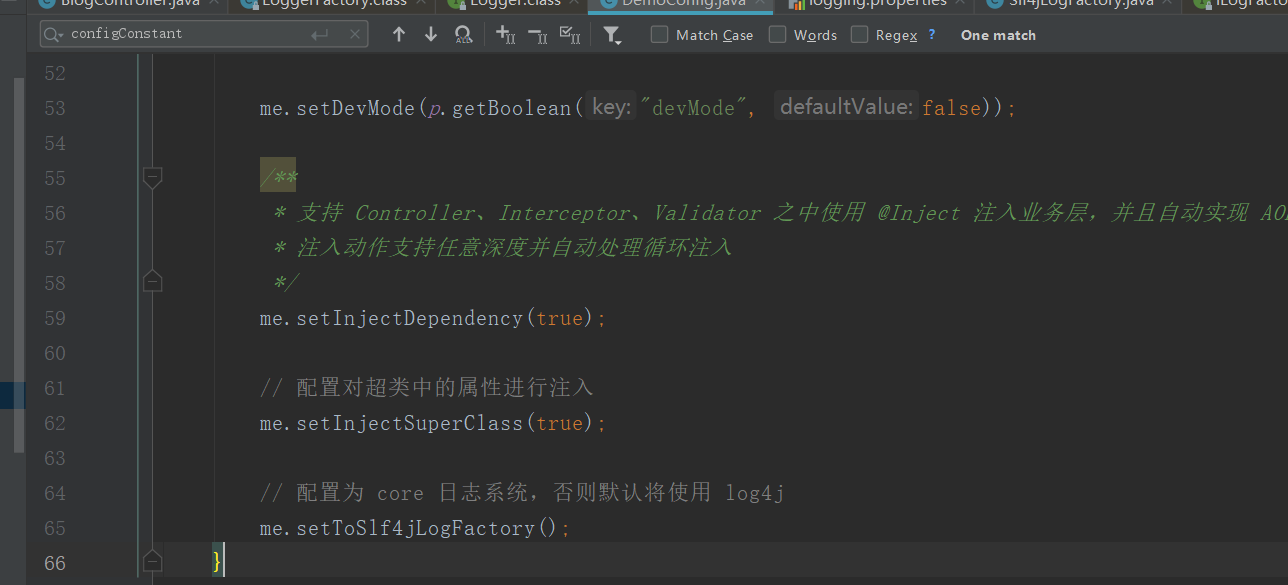Screen dimensions: 1288x585
Task: Open search history via magnifier icon
Action: click(x=54, y=35)
